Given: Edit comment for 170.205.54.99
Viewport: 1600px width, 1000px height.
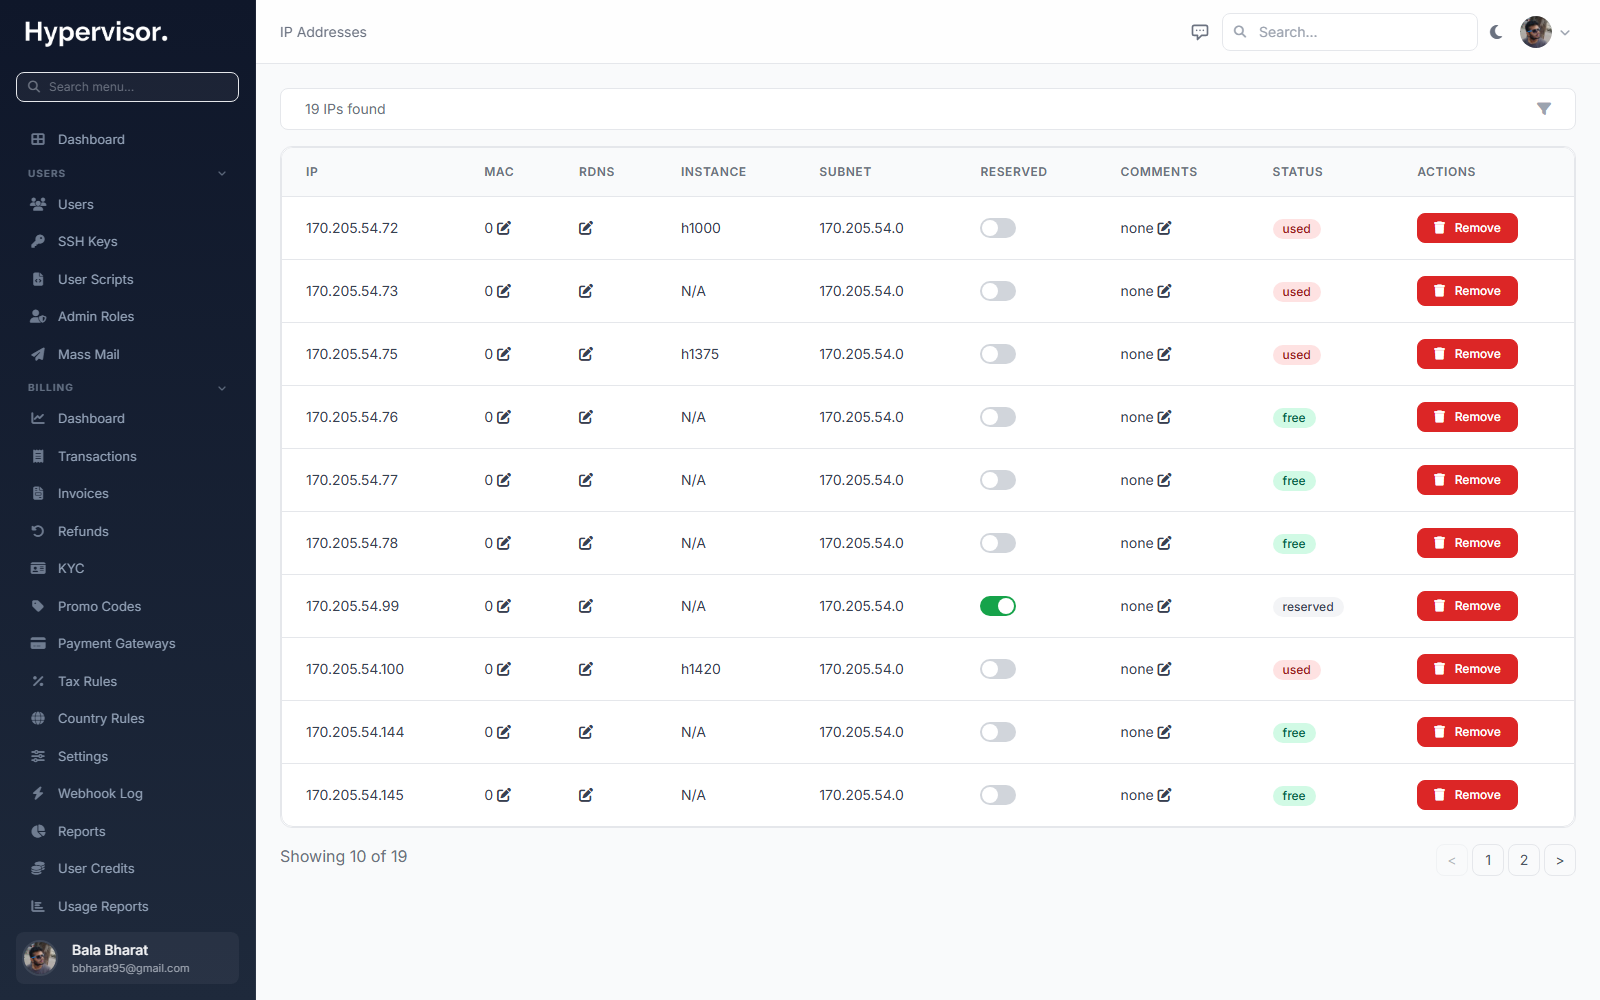Looking at the screenshot, I should [x=1164, y=606].
